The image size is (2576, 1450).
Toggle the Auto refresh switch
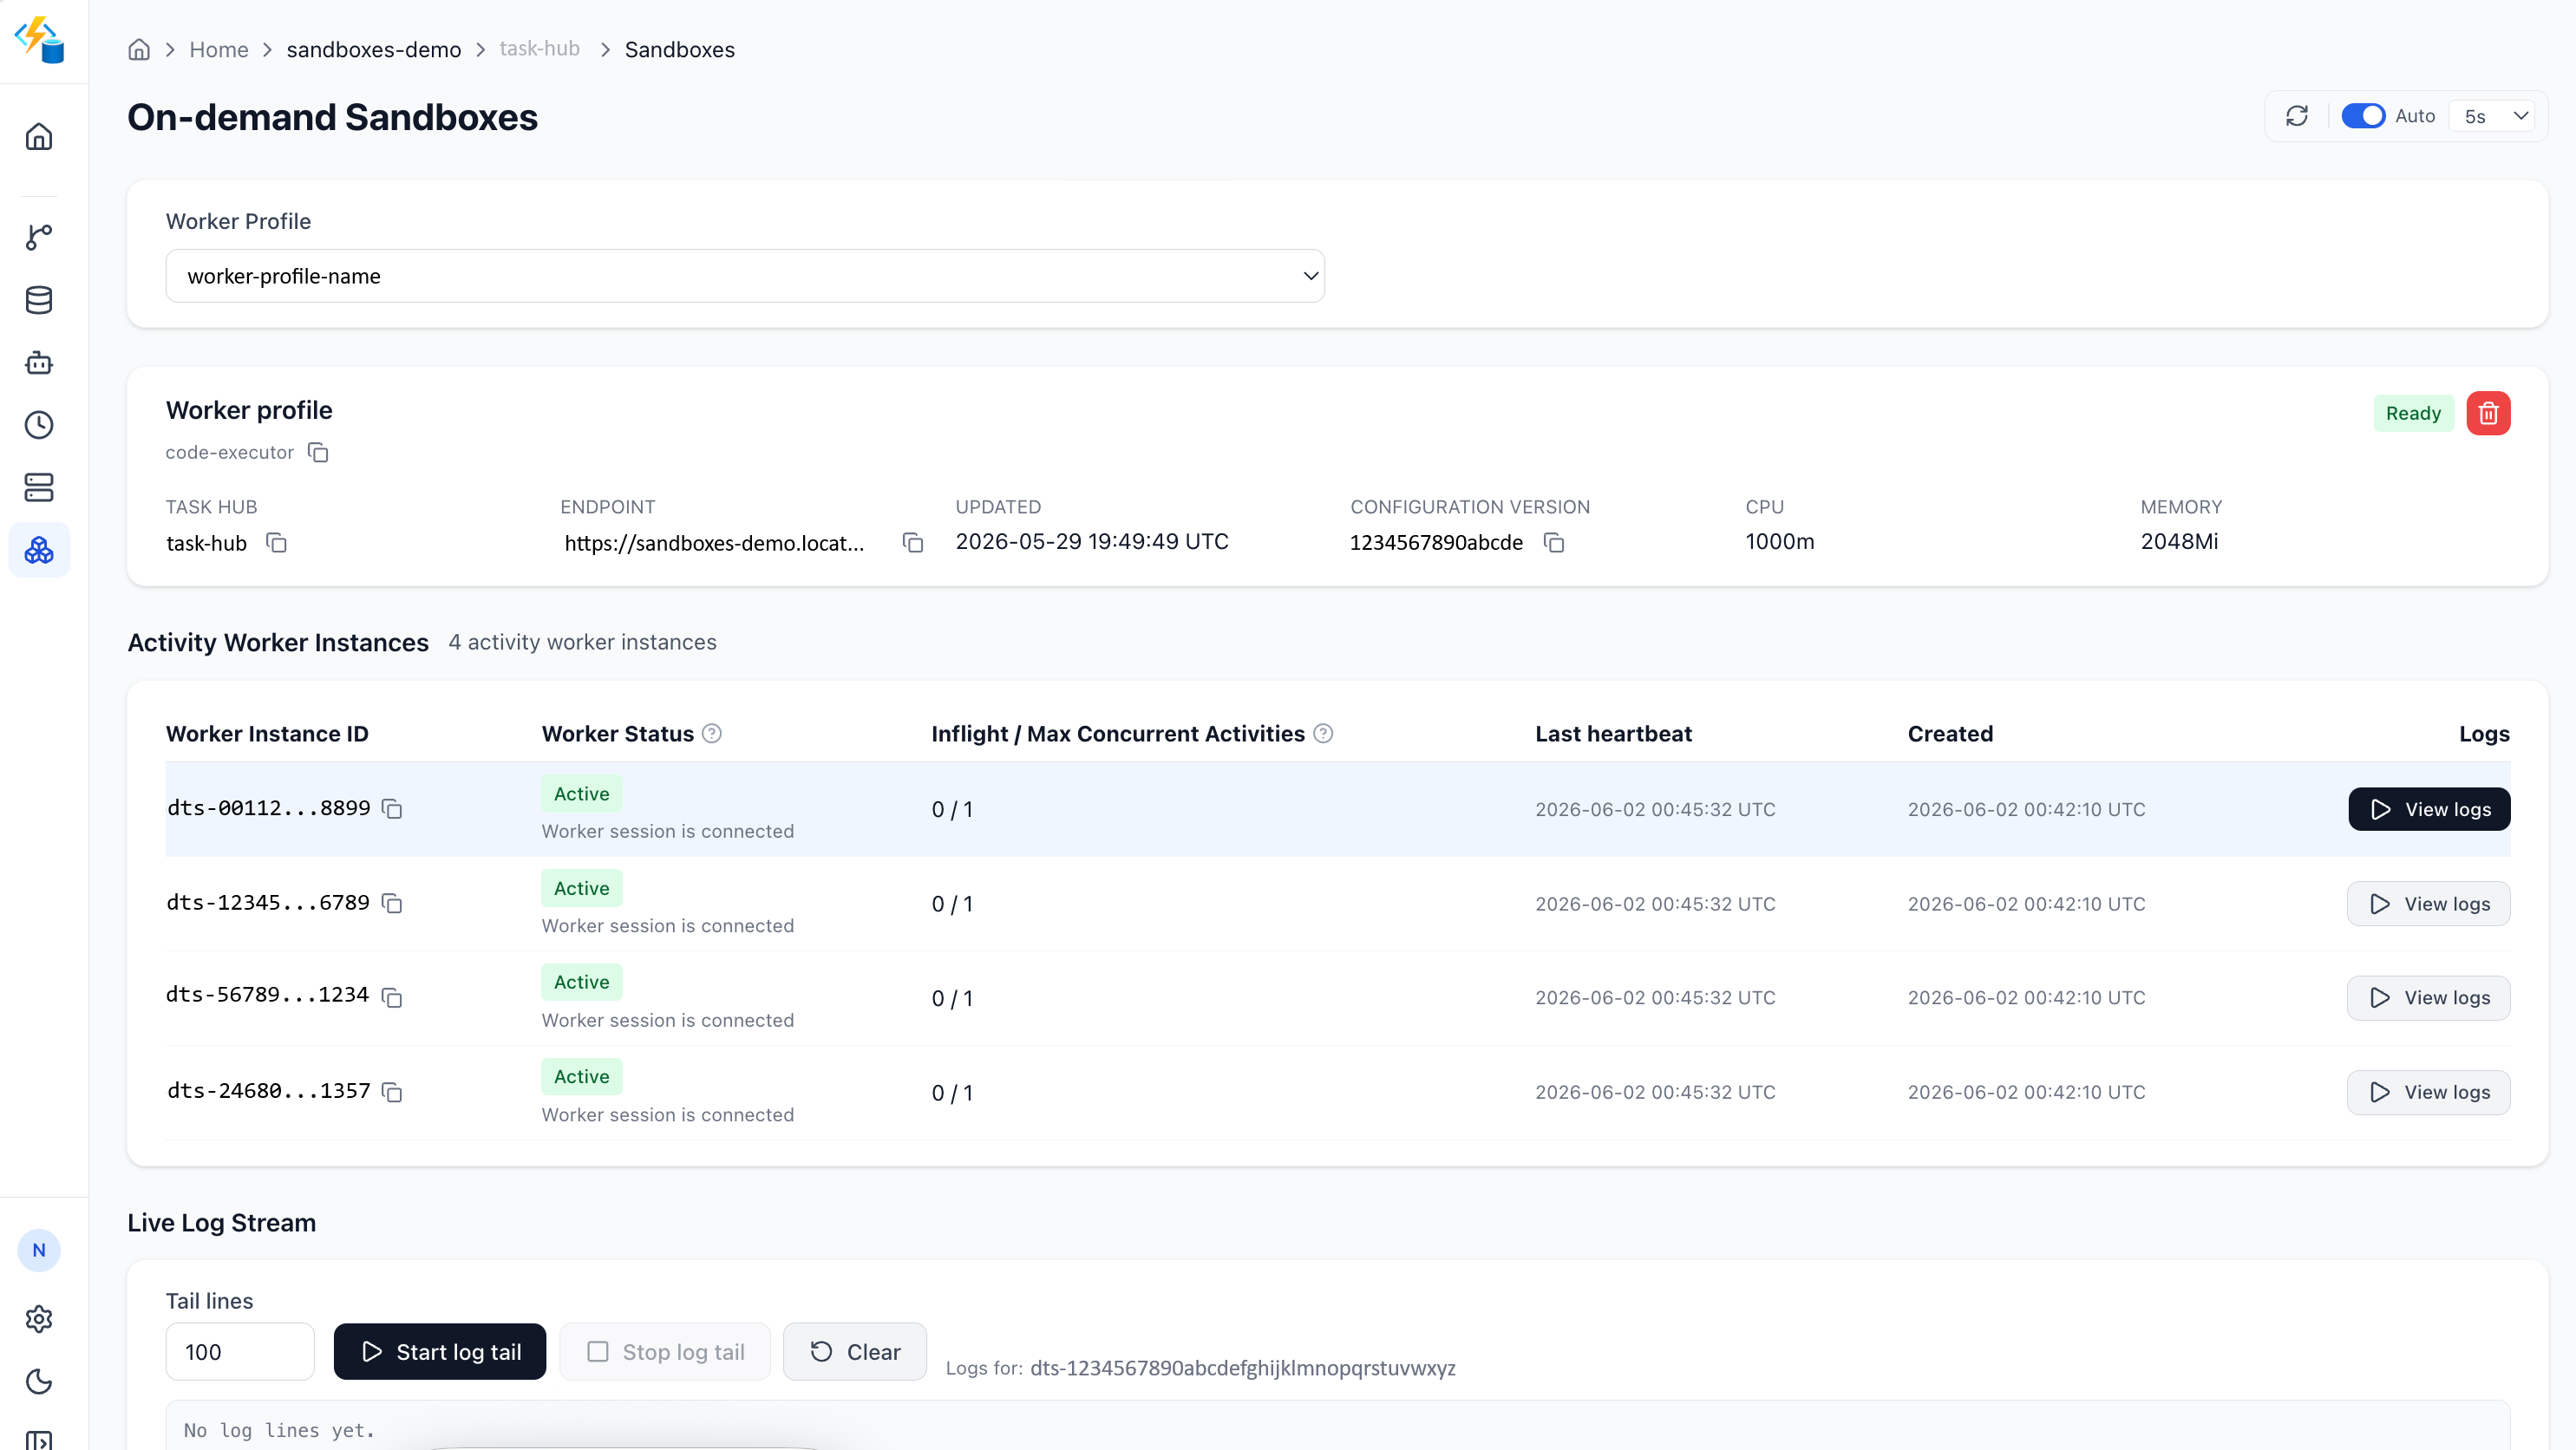click(2363, 116)
